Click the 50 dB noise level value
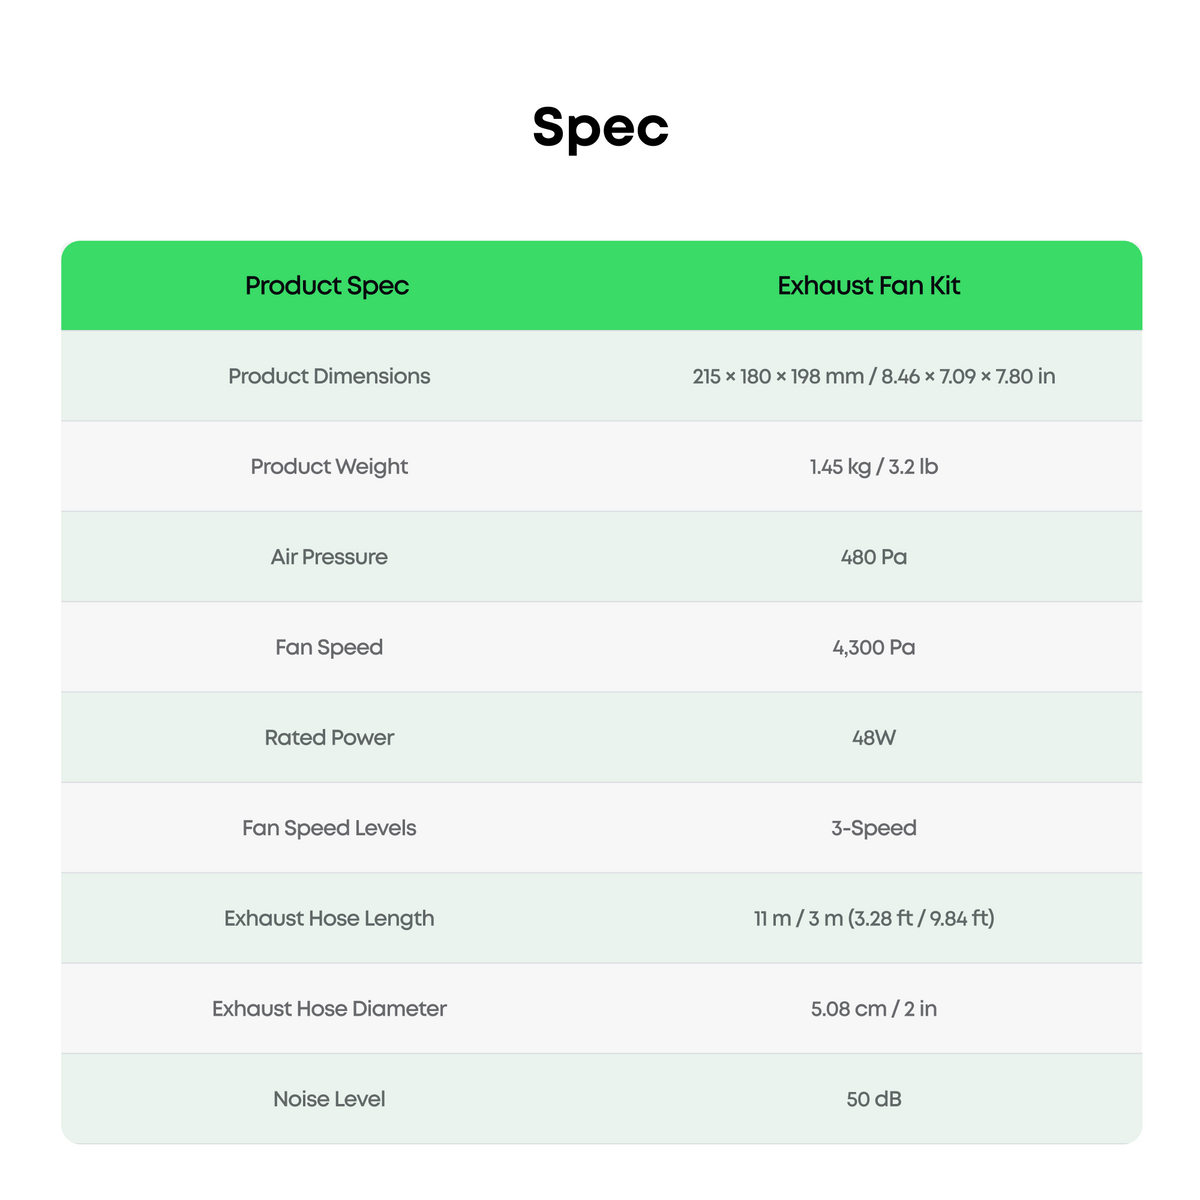 pyautogui.click(x=874, y=1099)
